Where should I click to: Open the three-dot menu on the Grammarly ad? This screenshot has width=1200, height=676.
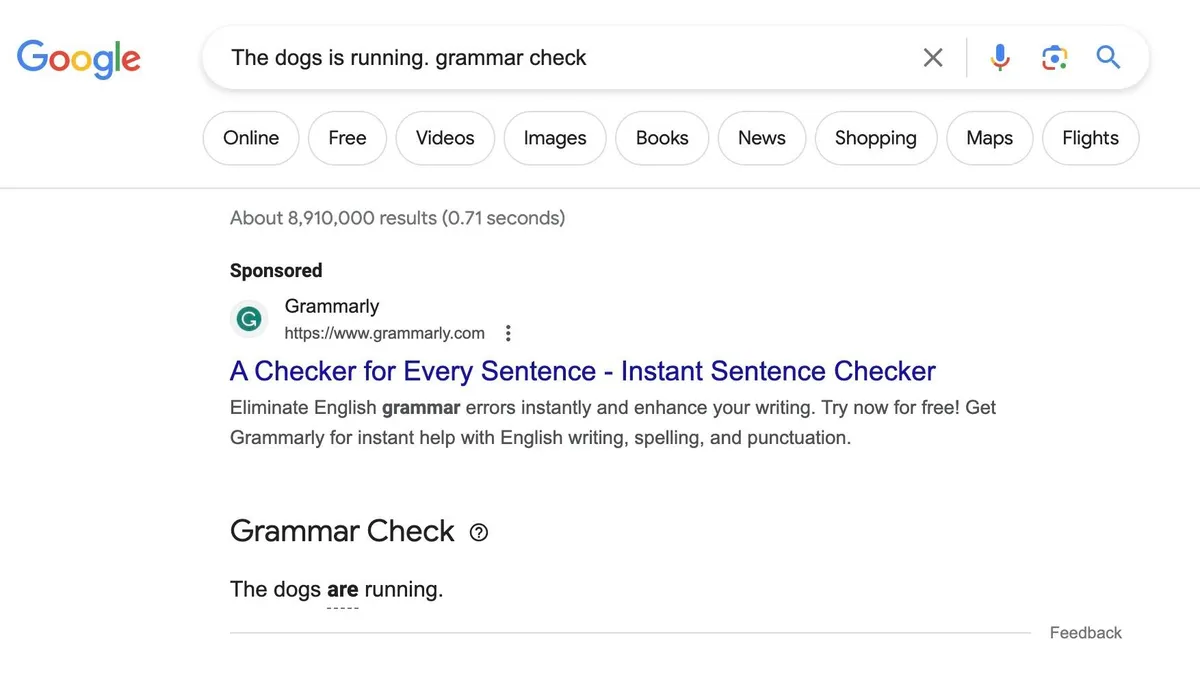[508, 332]
